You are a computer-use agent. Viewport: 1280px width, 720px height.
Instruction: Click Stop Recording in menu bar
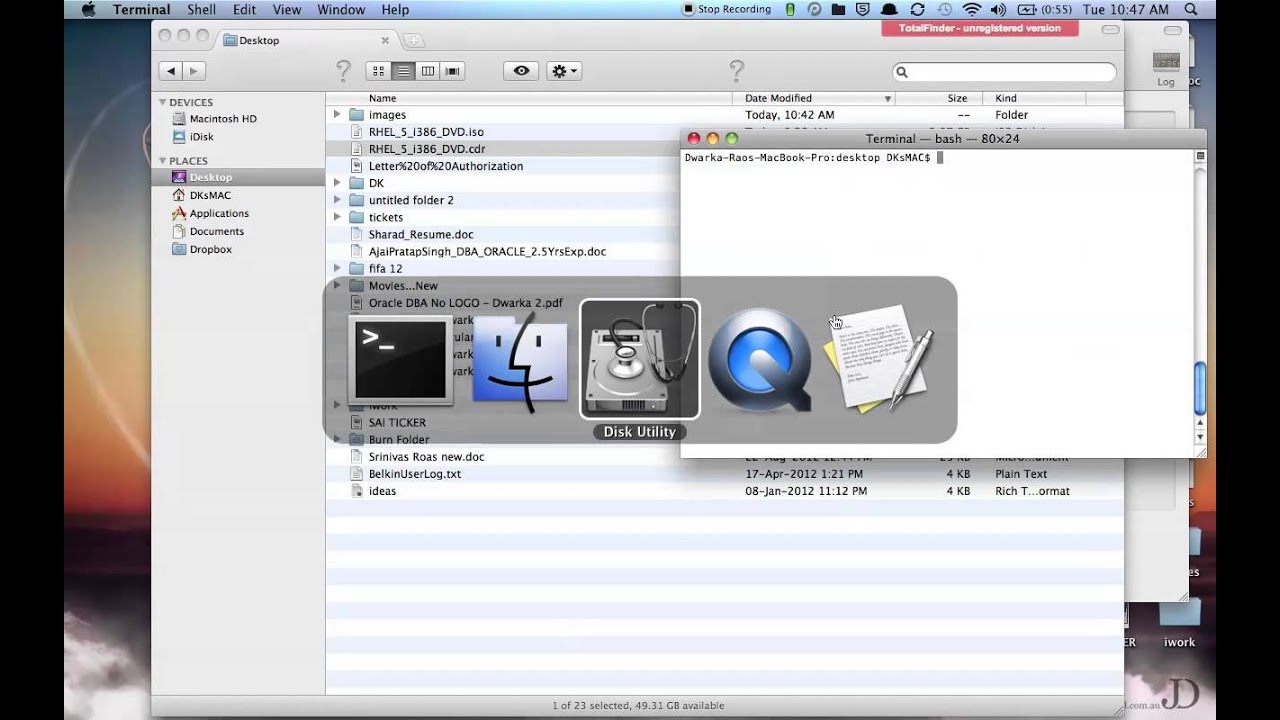(x=727, y=9)
